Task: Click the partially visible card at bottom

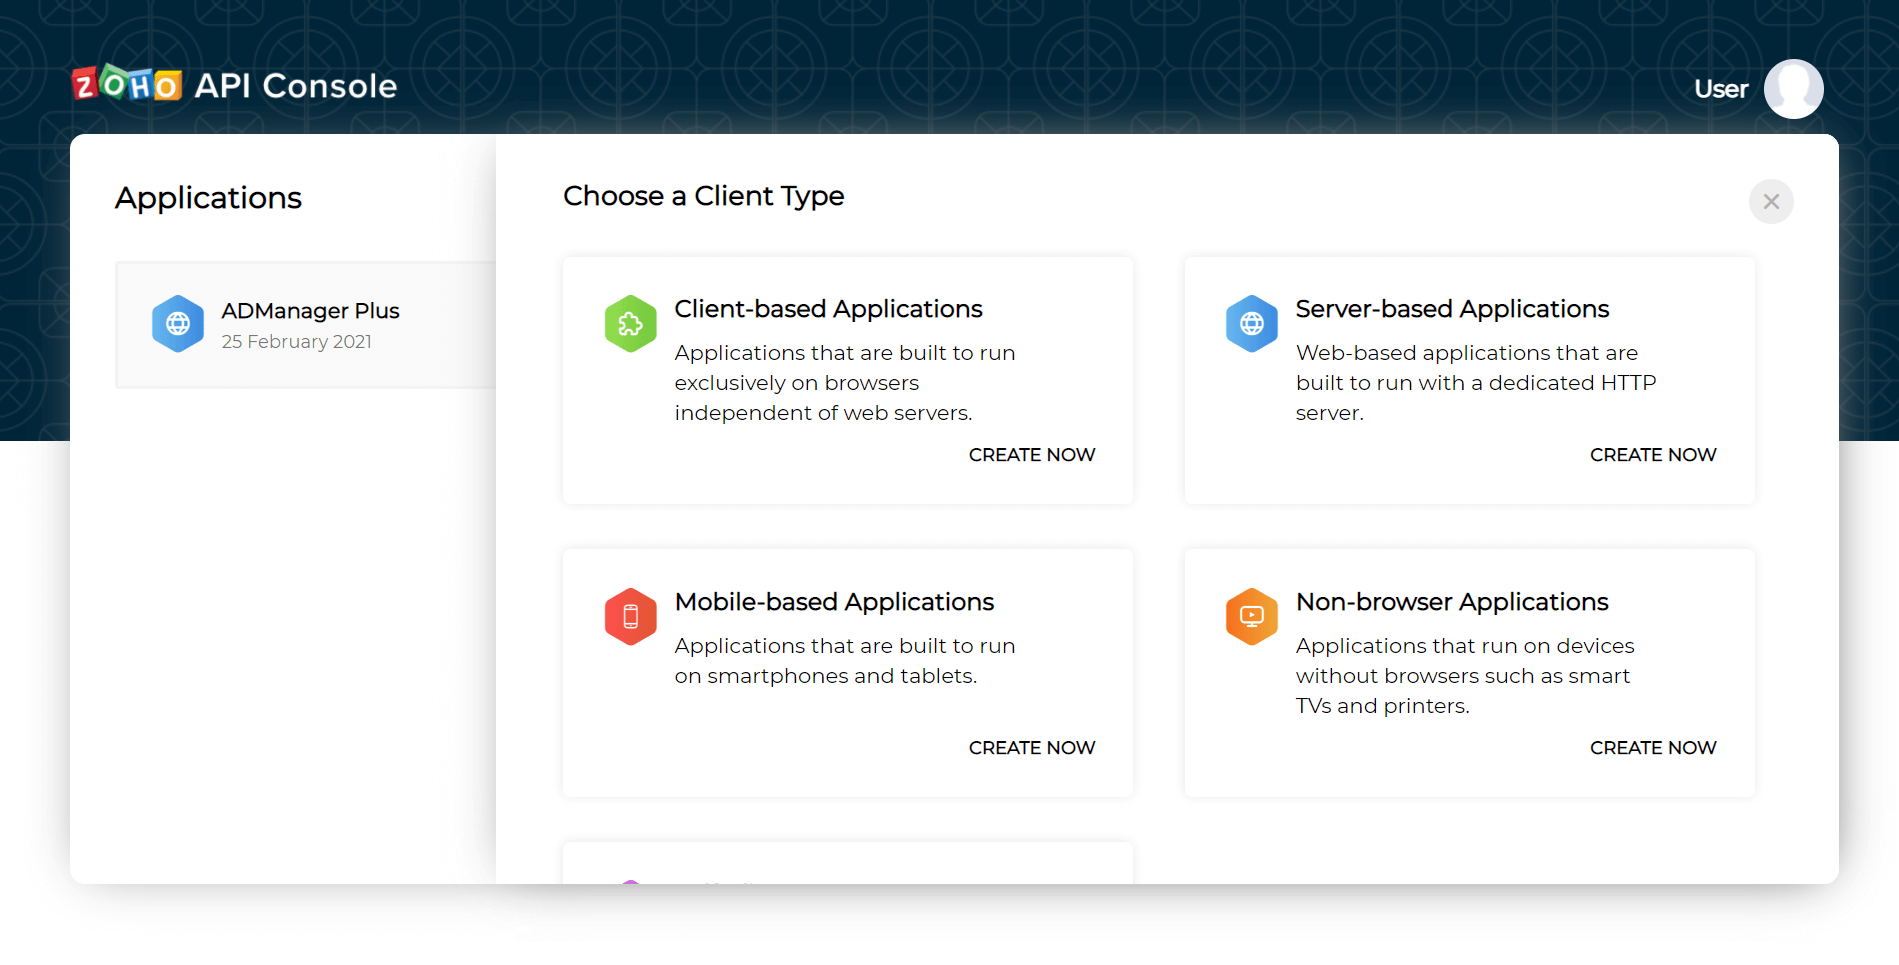Action: coord(847,864)
